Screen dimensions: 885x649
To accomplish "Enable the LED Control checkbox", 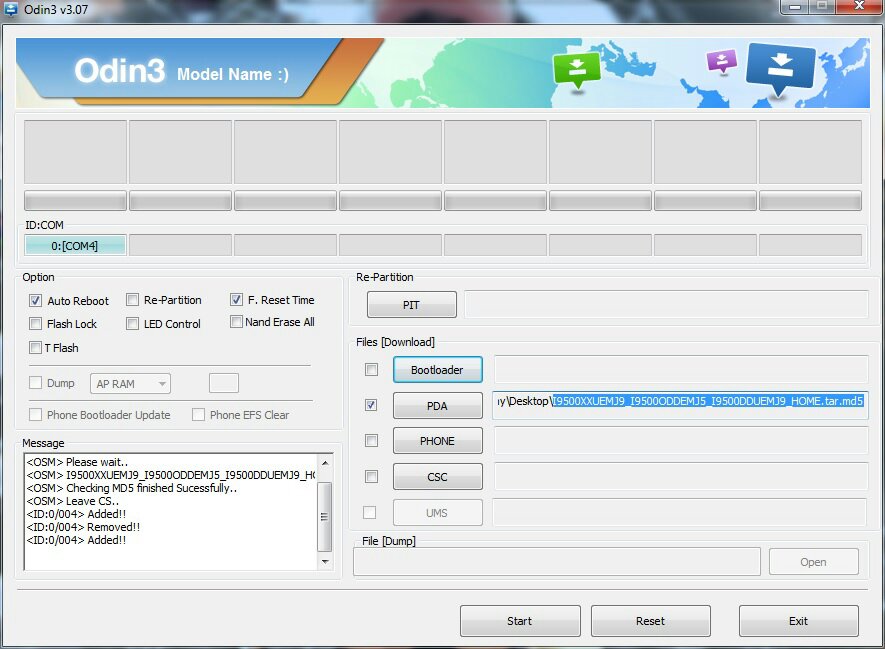I will click(x=132, y=324).
